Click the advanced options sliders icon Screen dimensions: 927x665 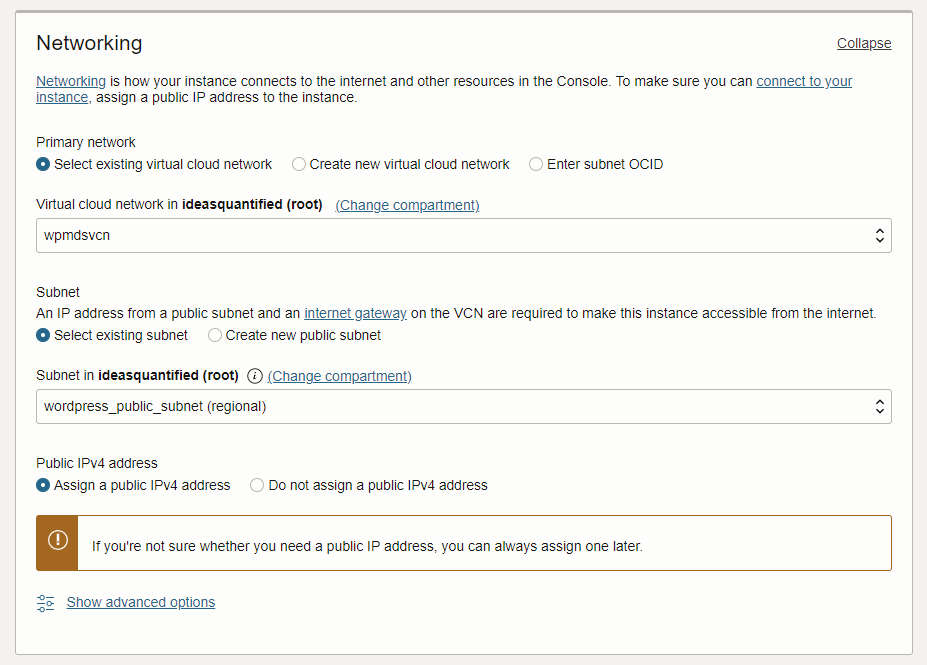(46, 603)
